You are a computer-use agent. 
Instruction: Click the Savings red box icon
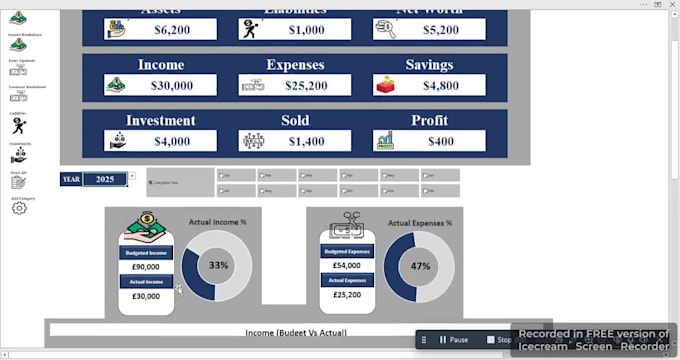pyautogui.click(x=386, y=85)
